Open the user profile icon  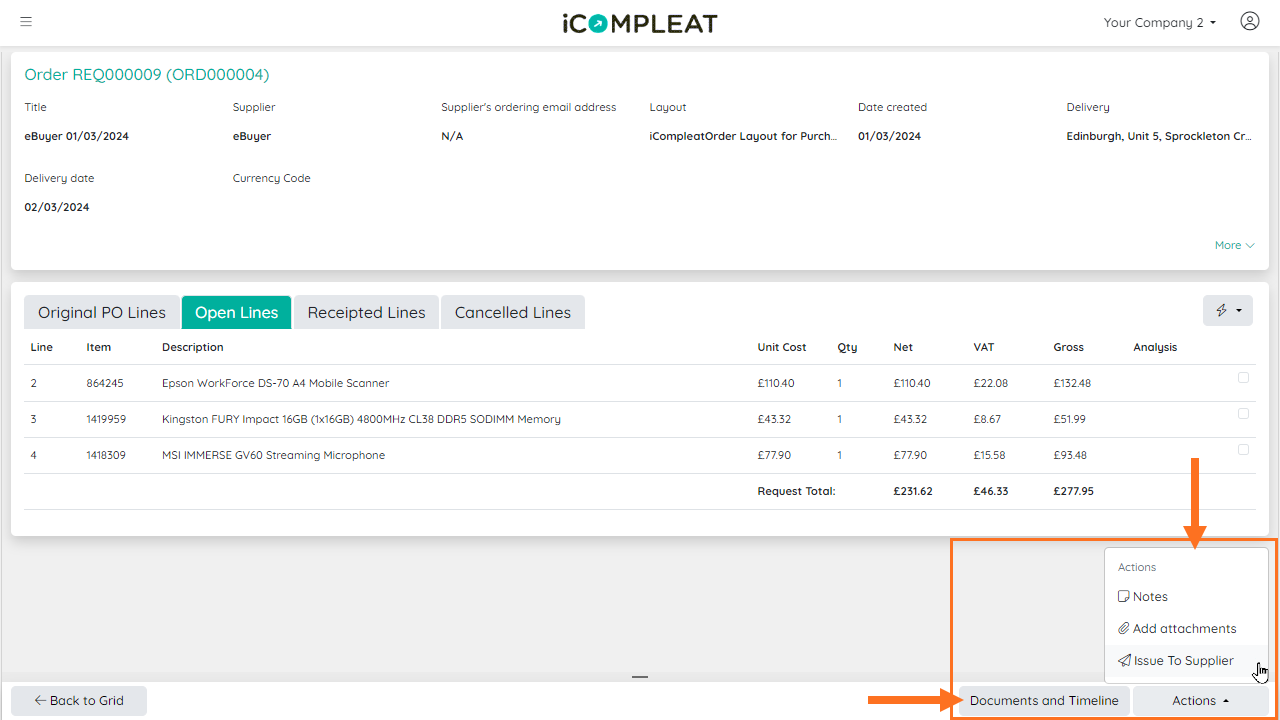1249,21
